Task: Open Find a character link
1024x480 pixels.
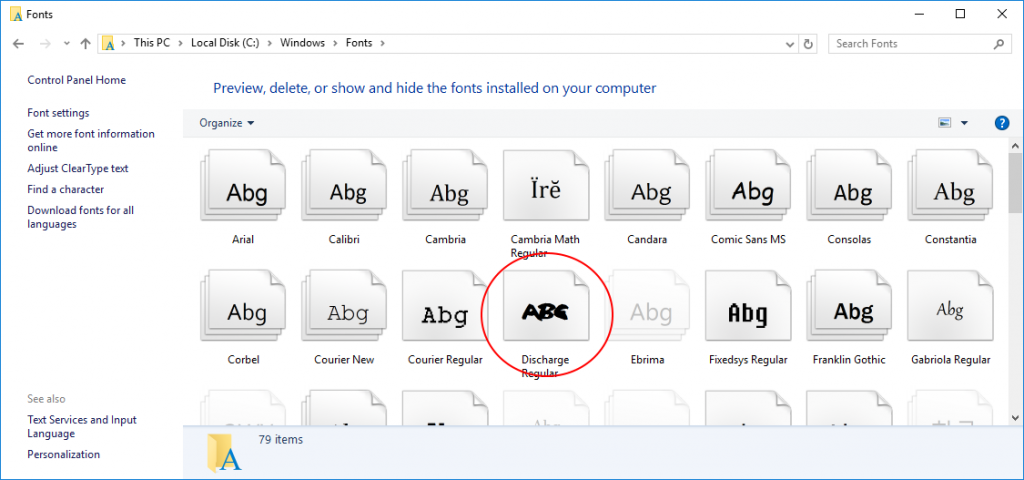Action: pos(65,189)
